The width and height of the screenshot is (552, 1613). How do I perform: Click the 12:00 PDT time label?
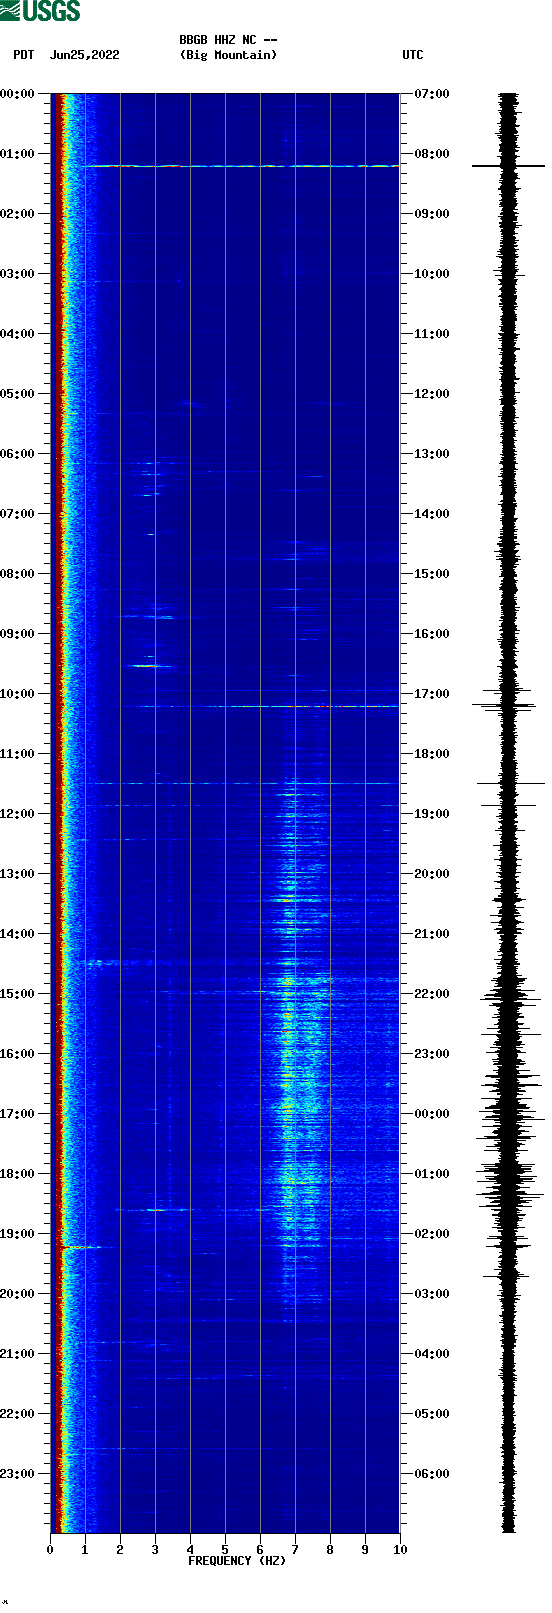coord(18,814)
